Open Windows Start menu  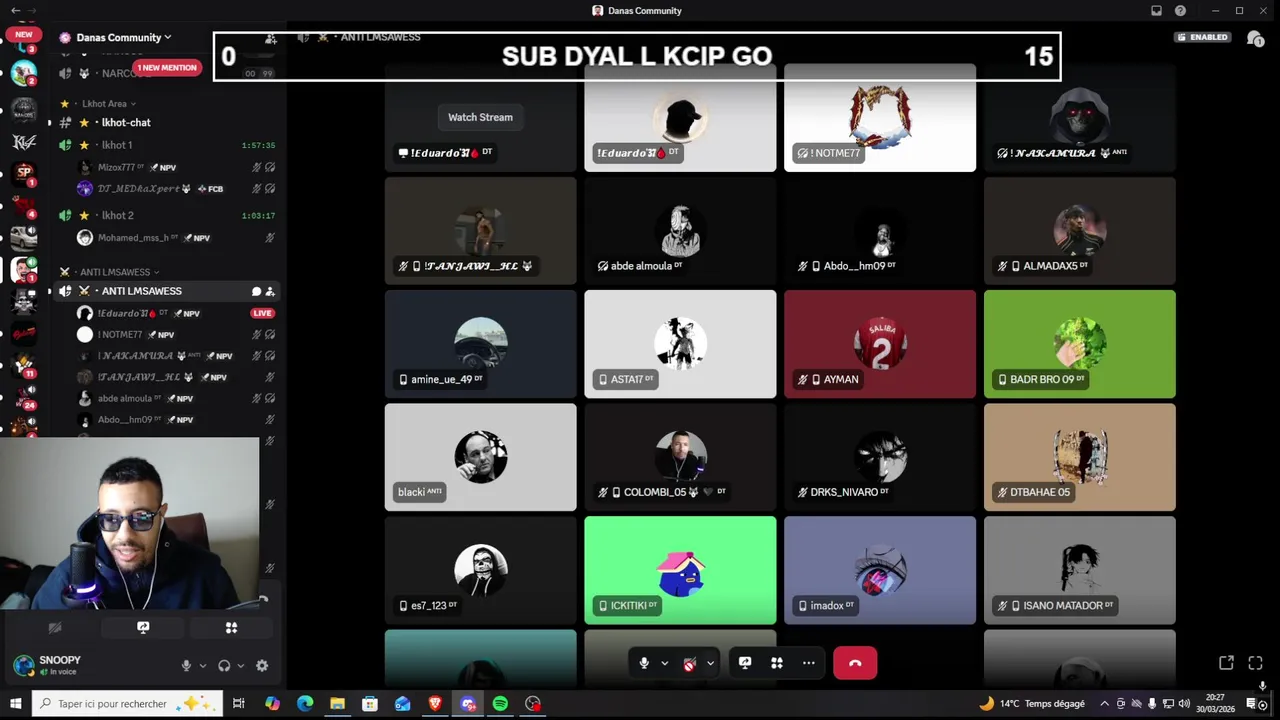click(x=15, y=704)
